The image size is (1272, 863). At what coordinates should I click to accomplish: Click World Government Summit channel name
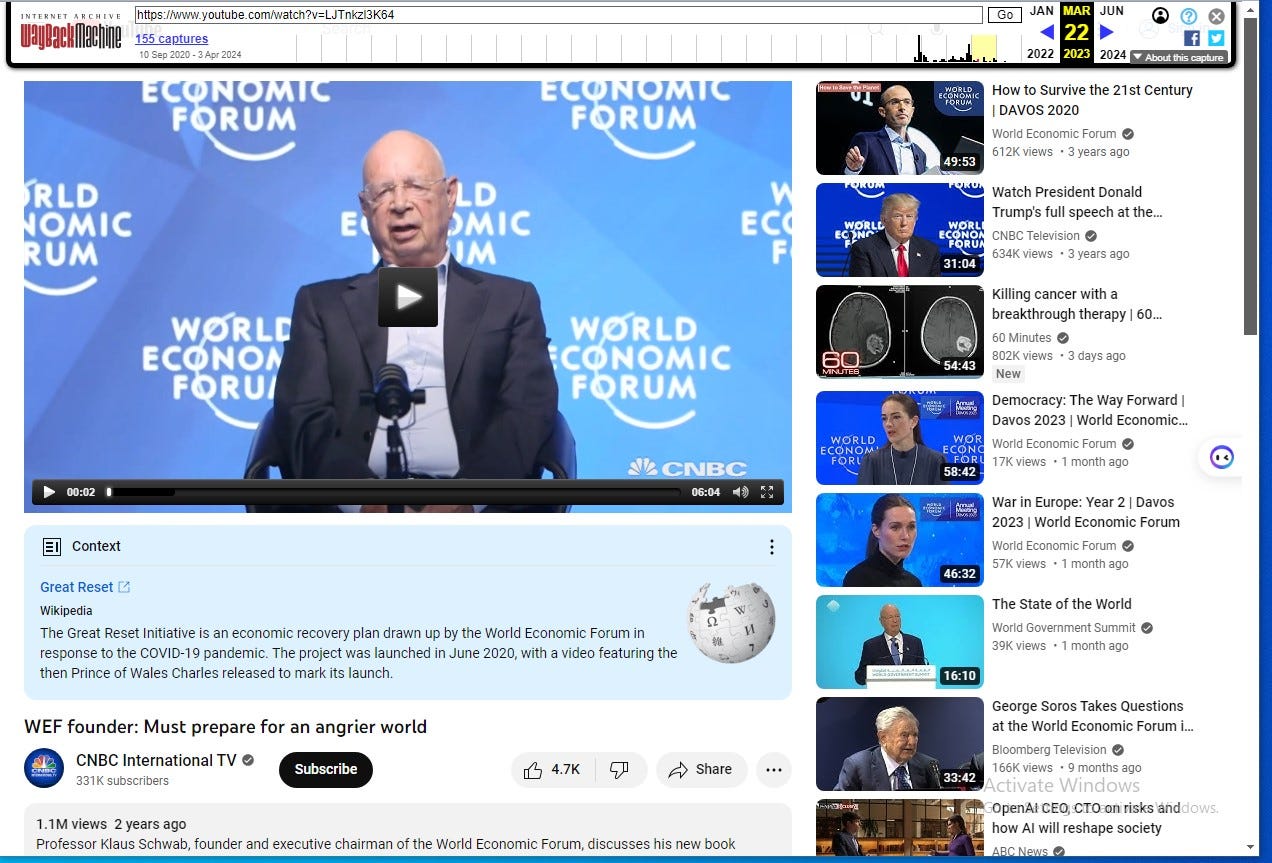[1064, 628]
